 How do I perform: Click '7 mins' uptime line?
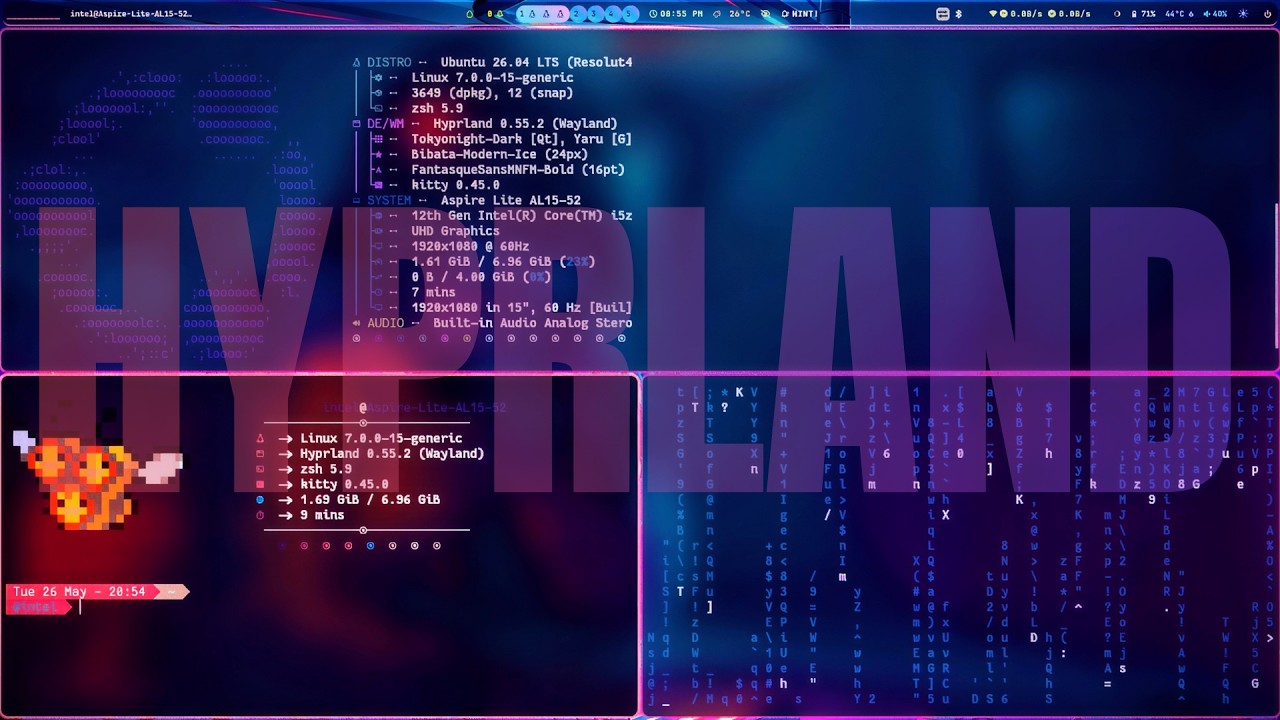click(433, 292)
